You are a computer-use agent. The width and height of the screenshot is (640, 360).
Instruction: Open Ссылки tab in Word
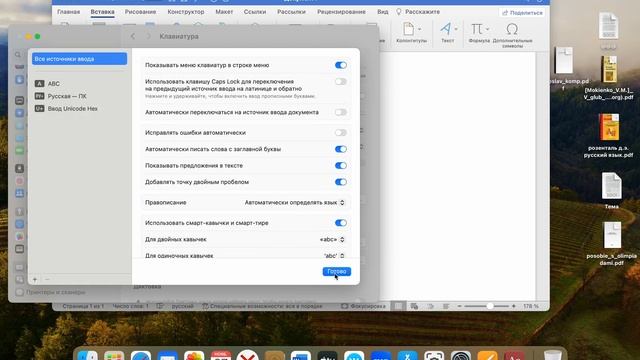coord(255,12)
